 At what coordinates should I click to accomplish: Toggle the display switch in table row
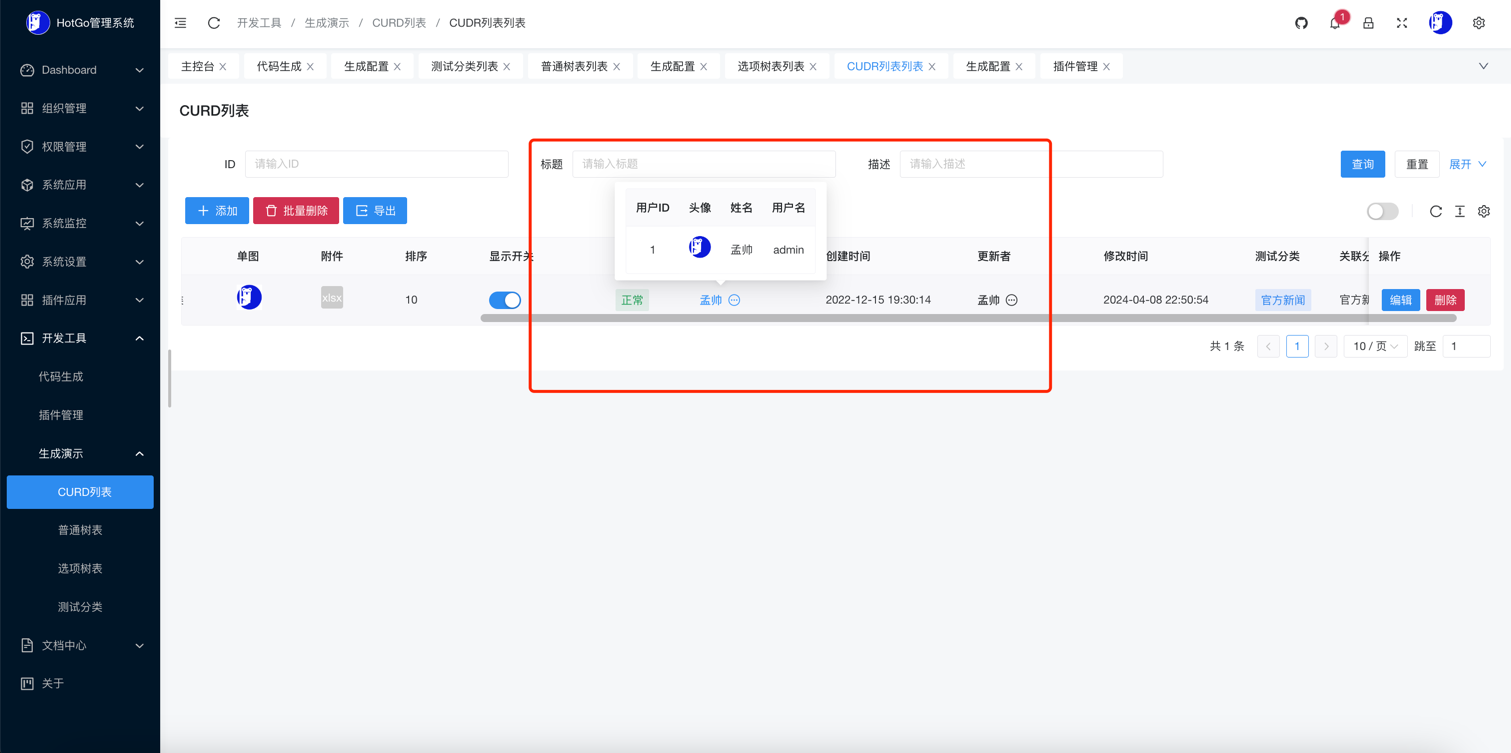tap(505, 300)
